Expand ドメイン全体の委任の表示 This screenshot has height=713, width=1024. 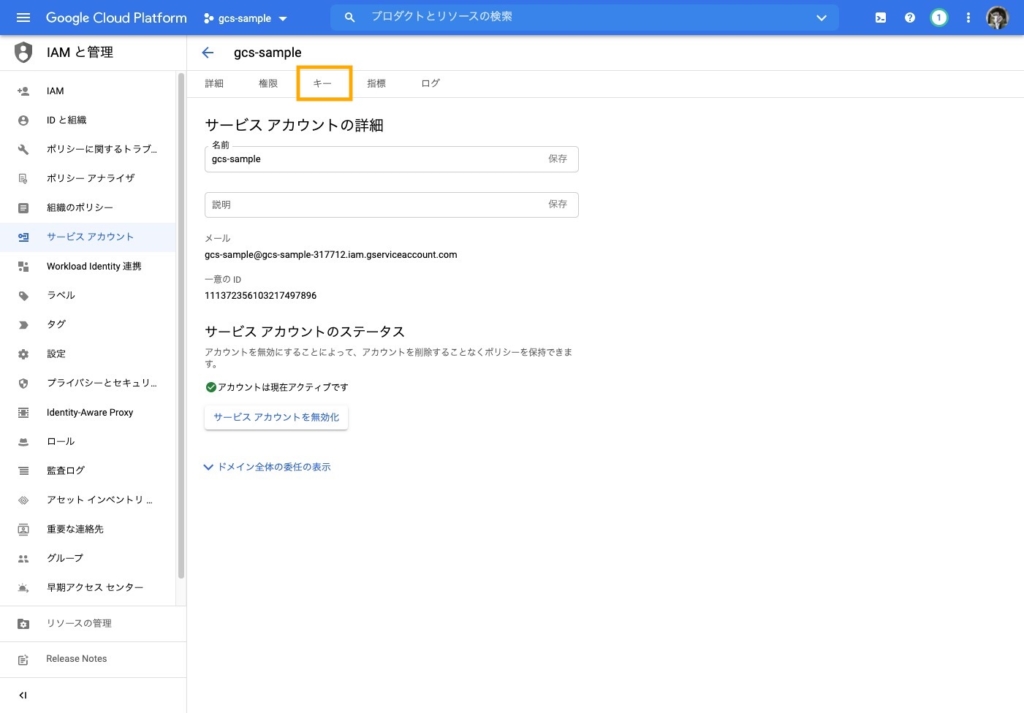click(268, 467)
